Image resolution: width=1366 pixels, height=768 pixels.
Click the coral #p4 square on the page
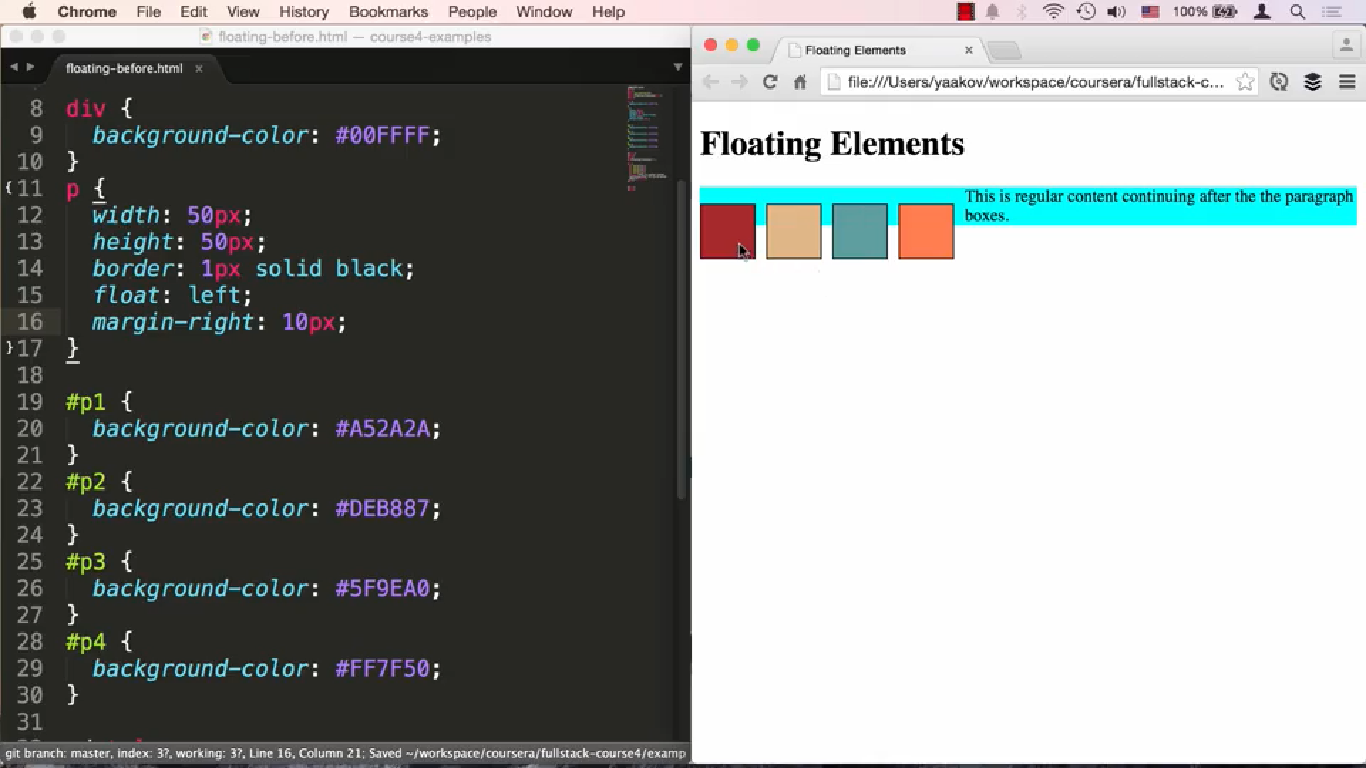(x=925, y=230)
